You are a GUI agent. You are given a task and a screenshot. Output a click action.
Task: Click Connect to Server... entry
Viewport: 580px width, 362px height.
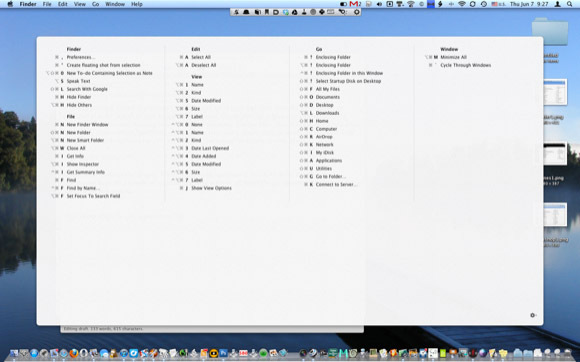[336, 184]
